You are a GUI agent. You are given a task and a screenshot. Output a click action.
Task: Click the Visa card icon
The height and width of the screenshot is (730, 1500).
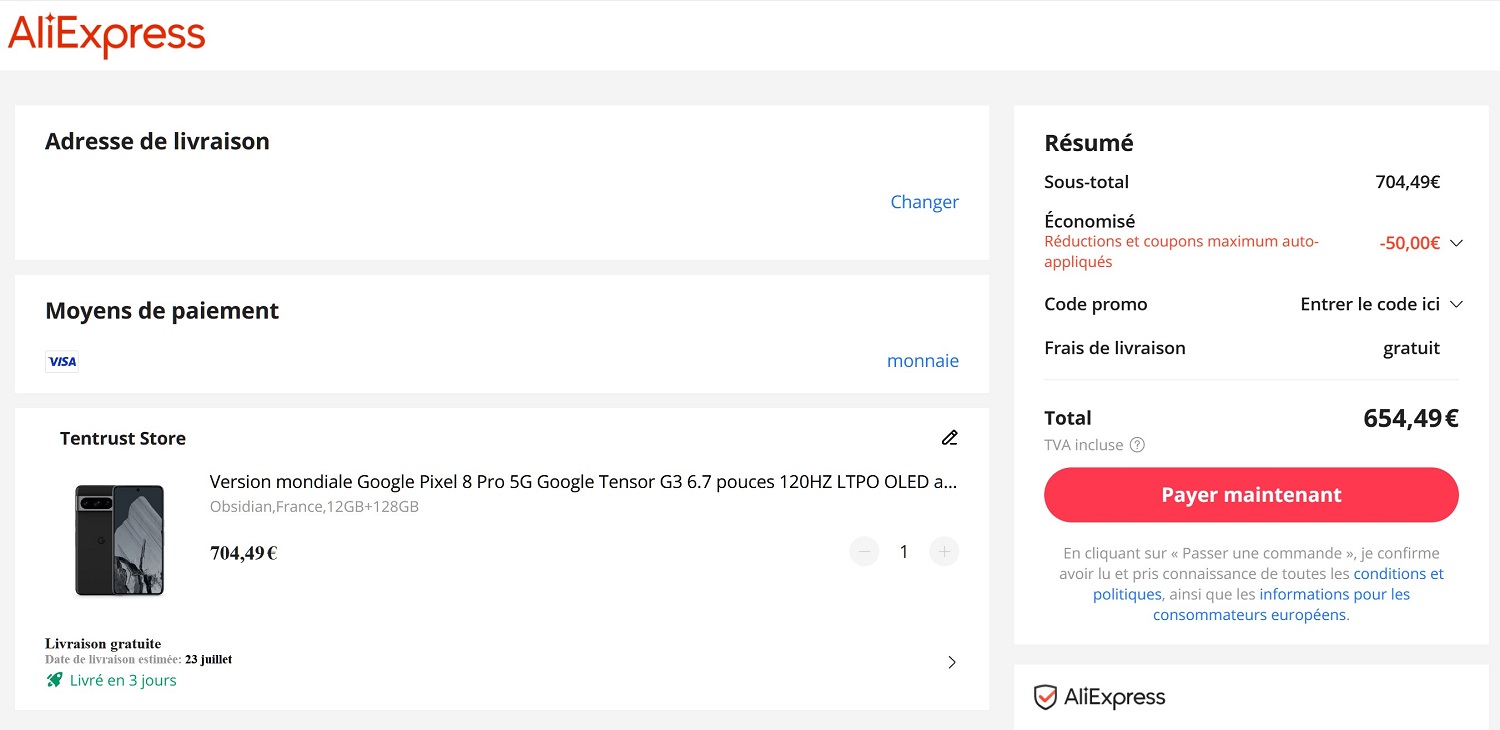point(62,362)
